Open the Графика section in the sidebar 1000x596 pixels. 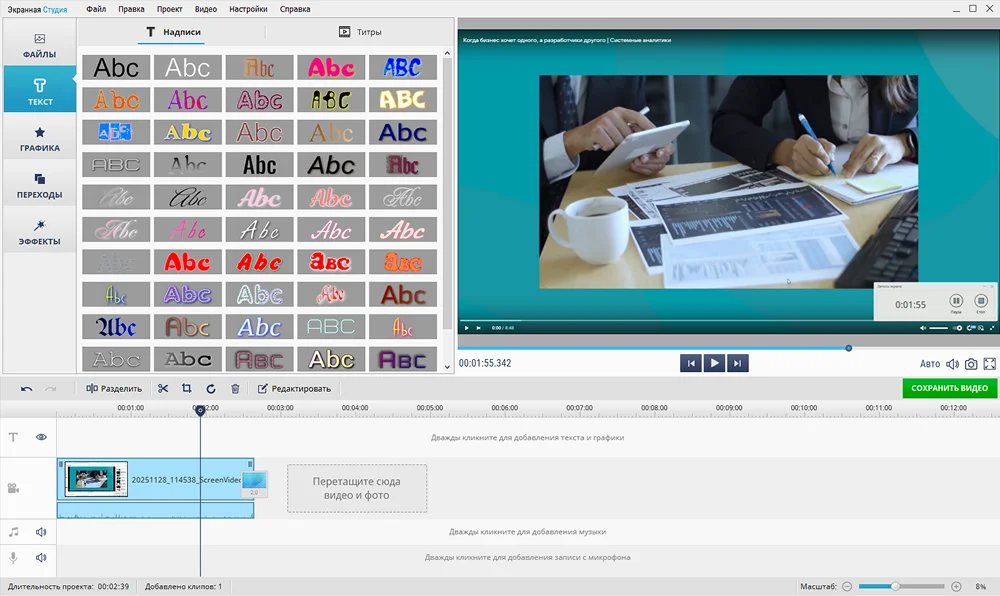tap(40, 138)
